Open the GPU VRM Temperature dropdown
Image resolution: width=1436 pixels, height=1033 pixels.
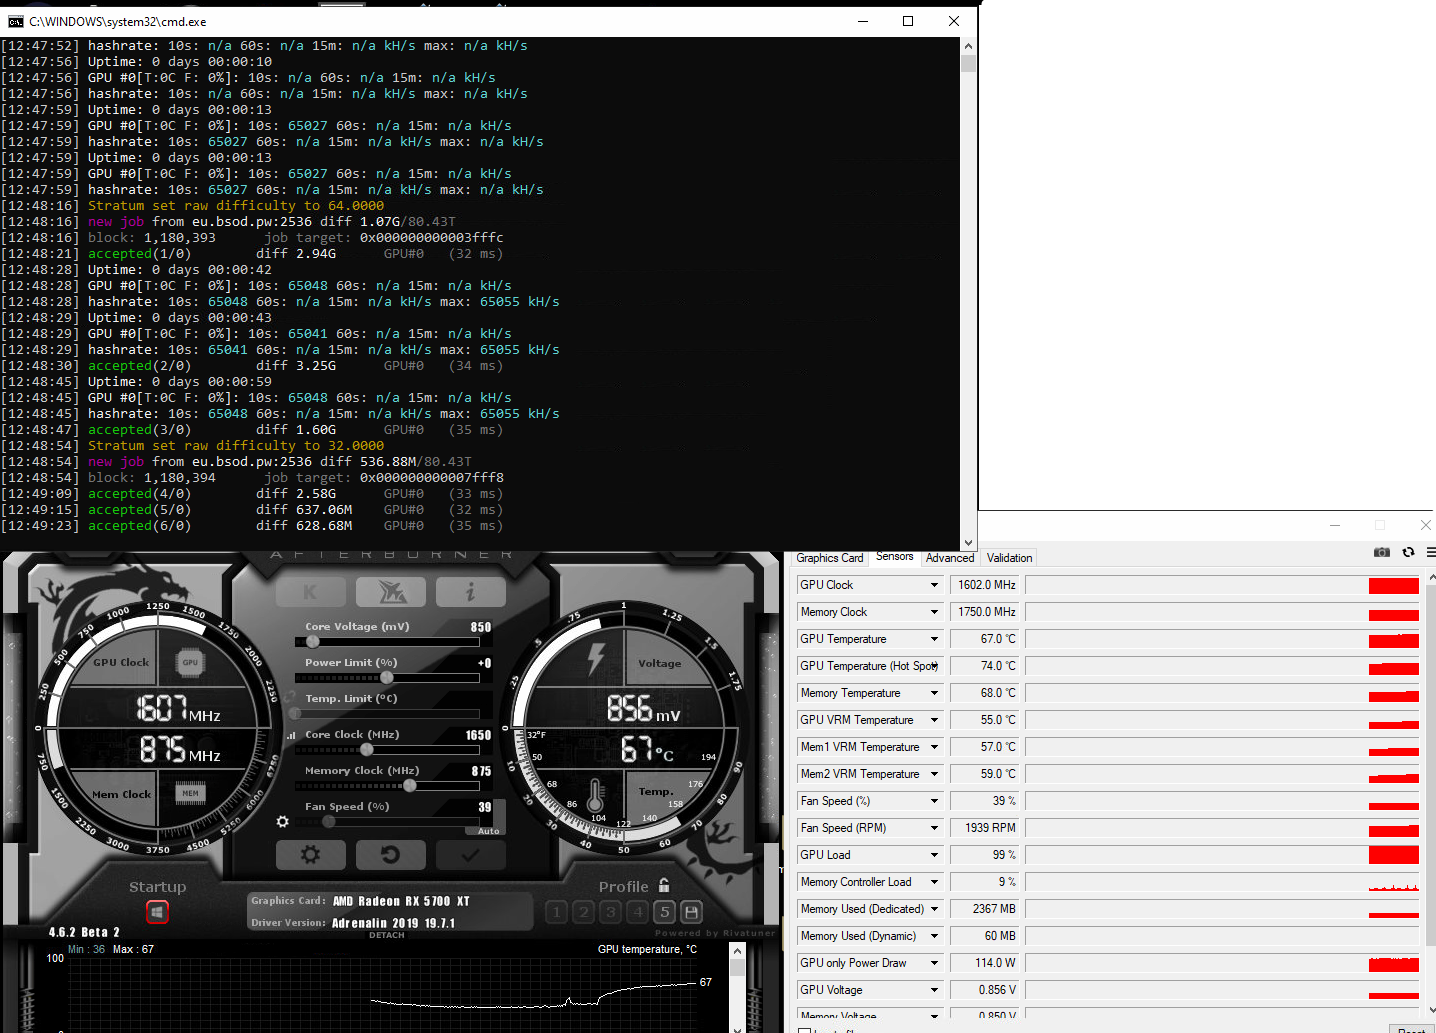click(934, 720)
